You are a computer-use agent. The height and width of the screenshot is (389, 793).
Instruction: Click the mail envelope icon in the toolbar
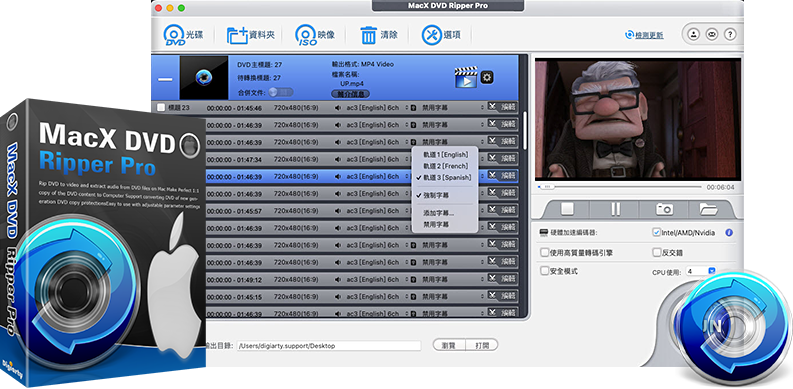[x=712, y=34]
